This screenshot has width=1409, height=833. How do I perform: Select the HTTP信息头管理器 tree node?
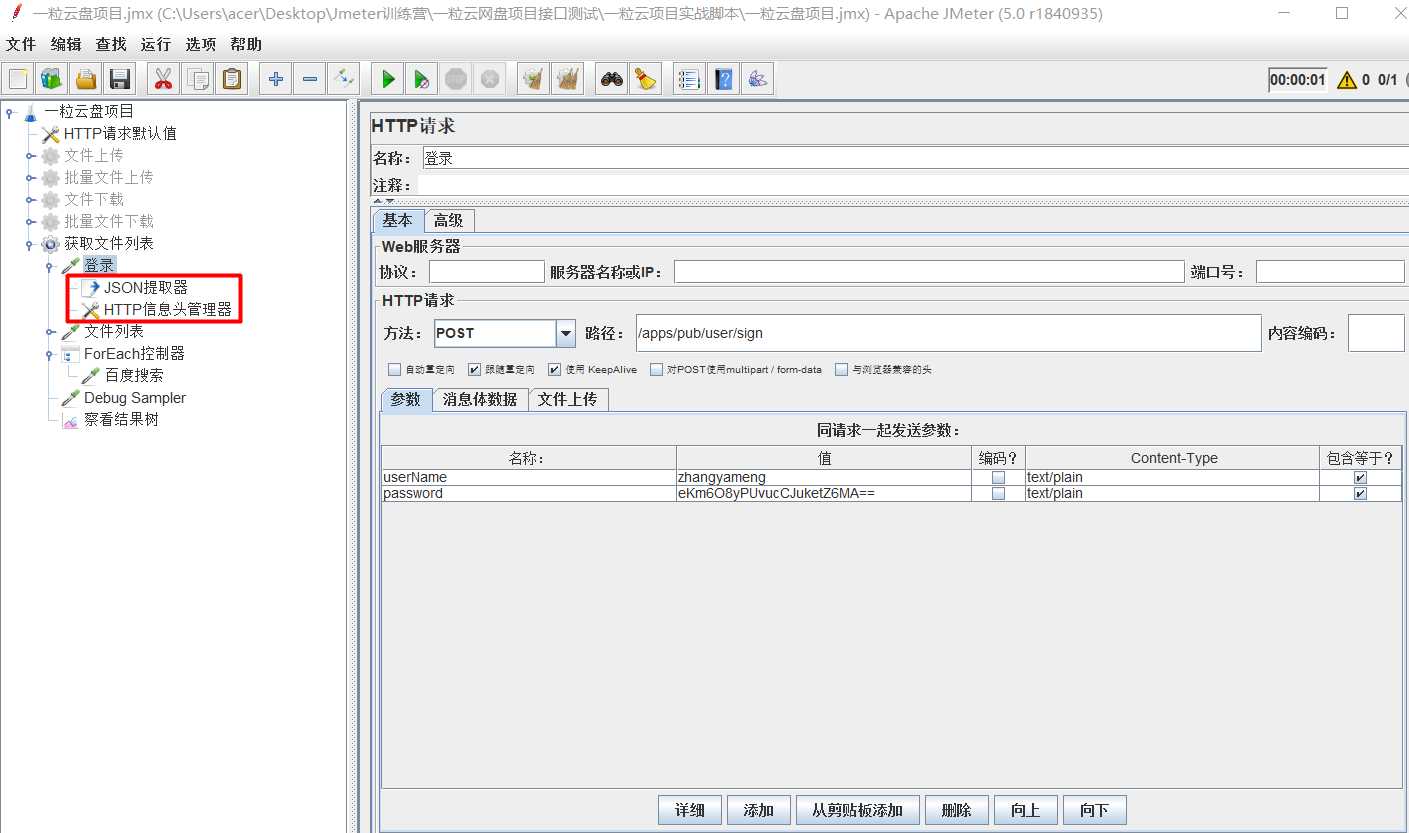click(167, 310)
